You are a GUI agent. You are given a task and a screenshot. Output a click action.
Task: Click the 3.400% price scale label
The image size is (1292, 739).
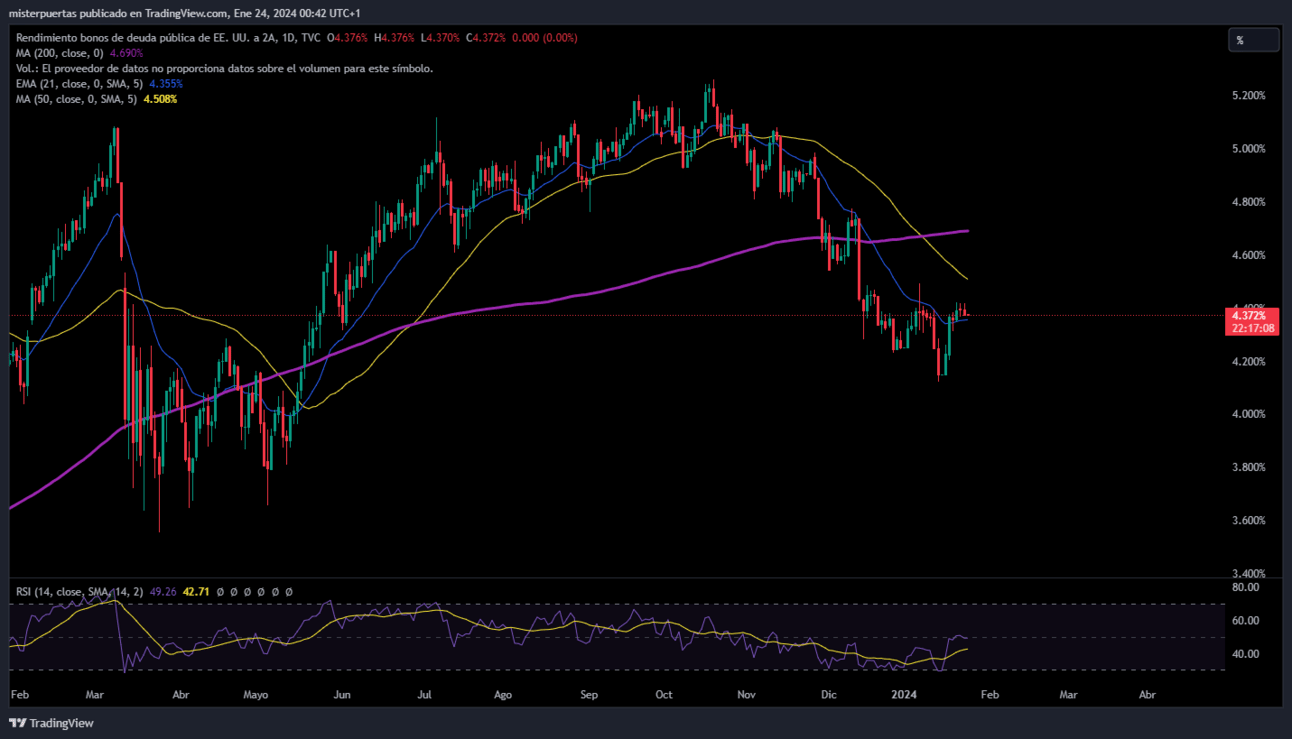pos(1249,574)
